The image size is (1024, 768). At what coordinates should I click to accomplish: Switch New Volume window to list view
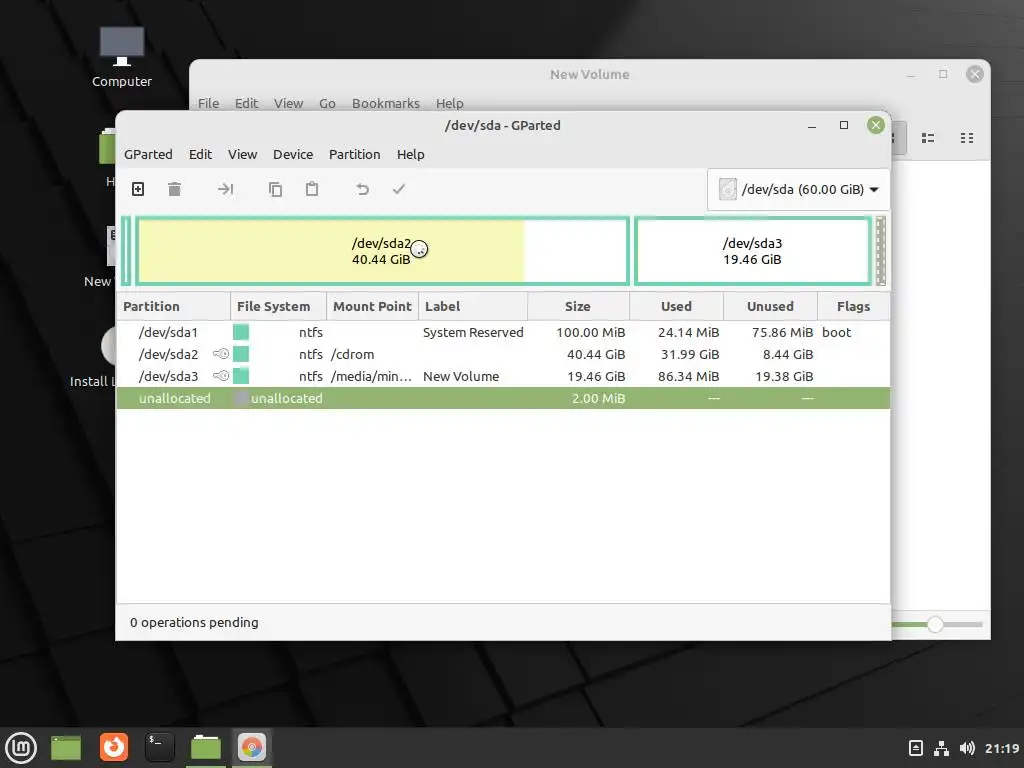coord(928,138)
